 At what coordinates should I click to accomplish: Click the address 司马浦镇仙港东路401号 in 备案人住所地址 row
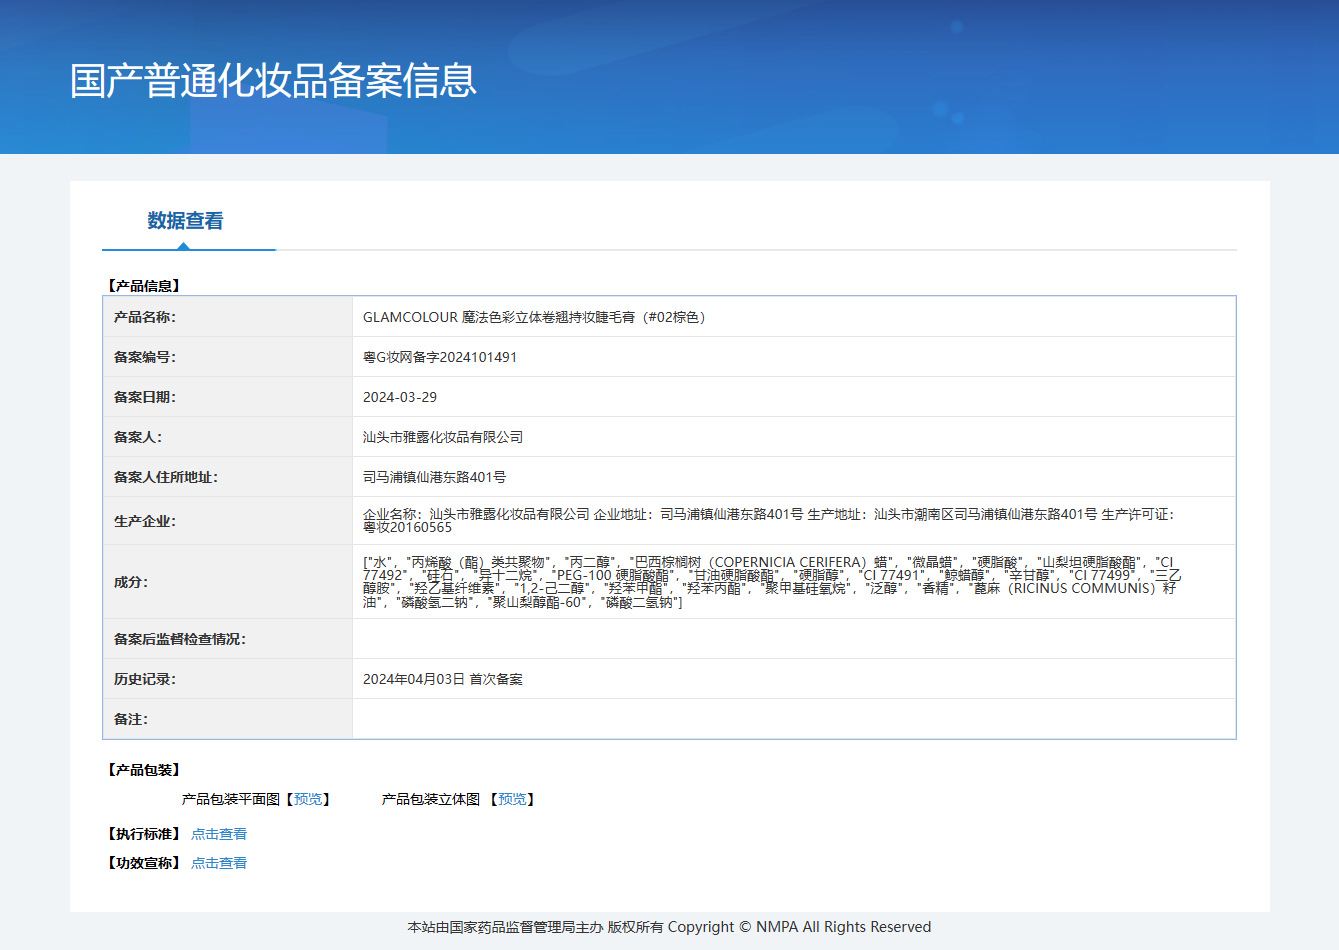point(435,477)
